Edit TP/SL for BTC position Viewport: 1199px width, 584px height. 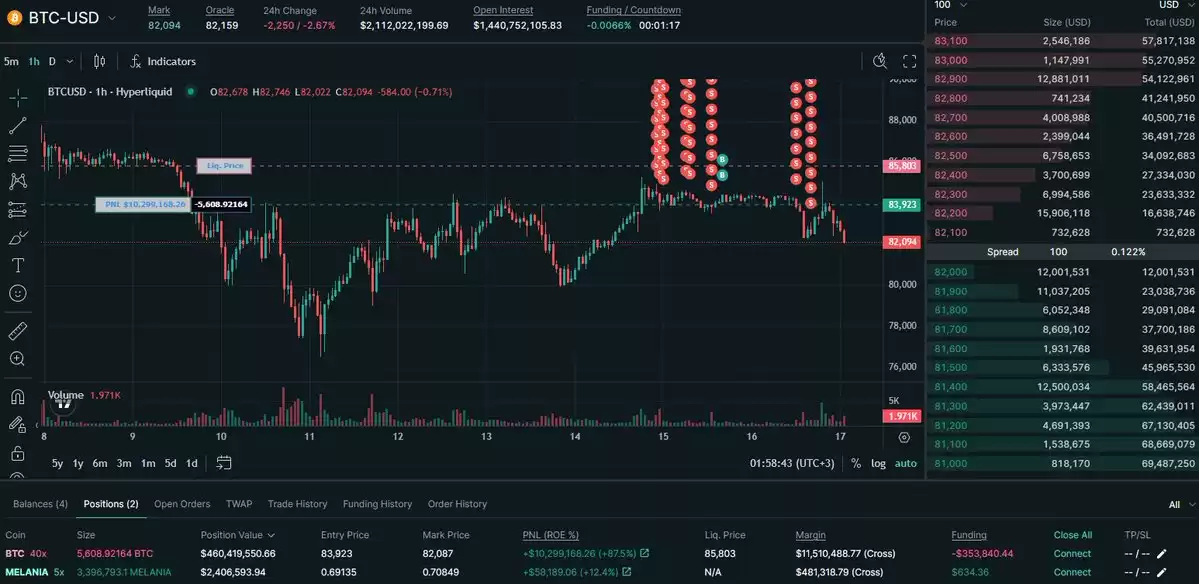[1162, 553]
